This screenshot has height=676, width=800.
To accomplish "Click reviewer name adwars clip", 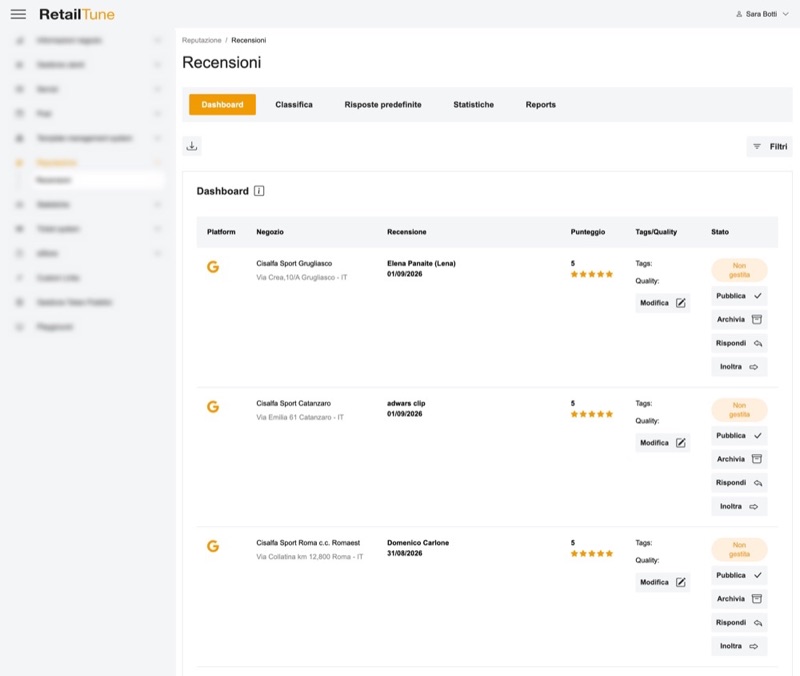I will coord(406,403).
